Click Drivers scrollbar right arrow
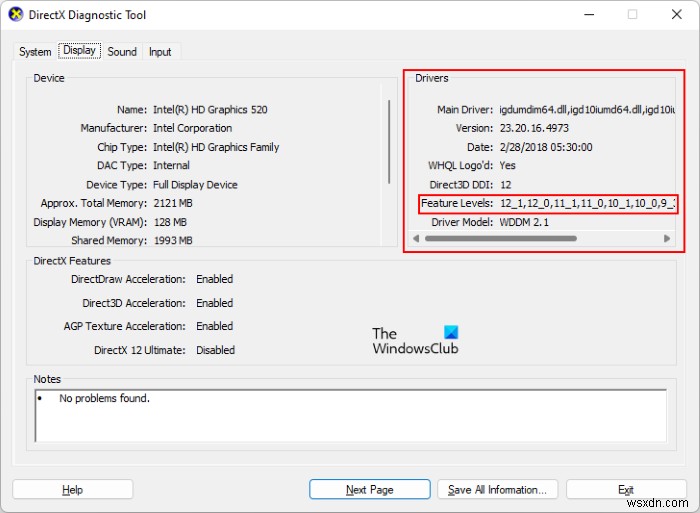The width and height of the screenshot is (700, 513). click(x=667, y=238)
